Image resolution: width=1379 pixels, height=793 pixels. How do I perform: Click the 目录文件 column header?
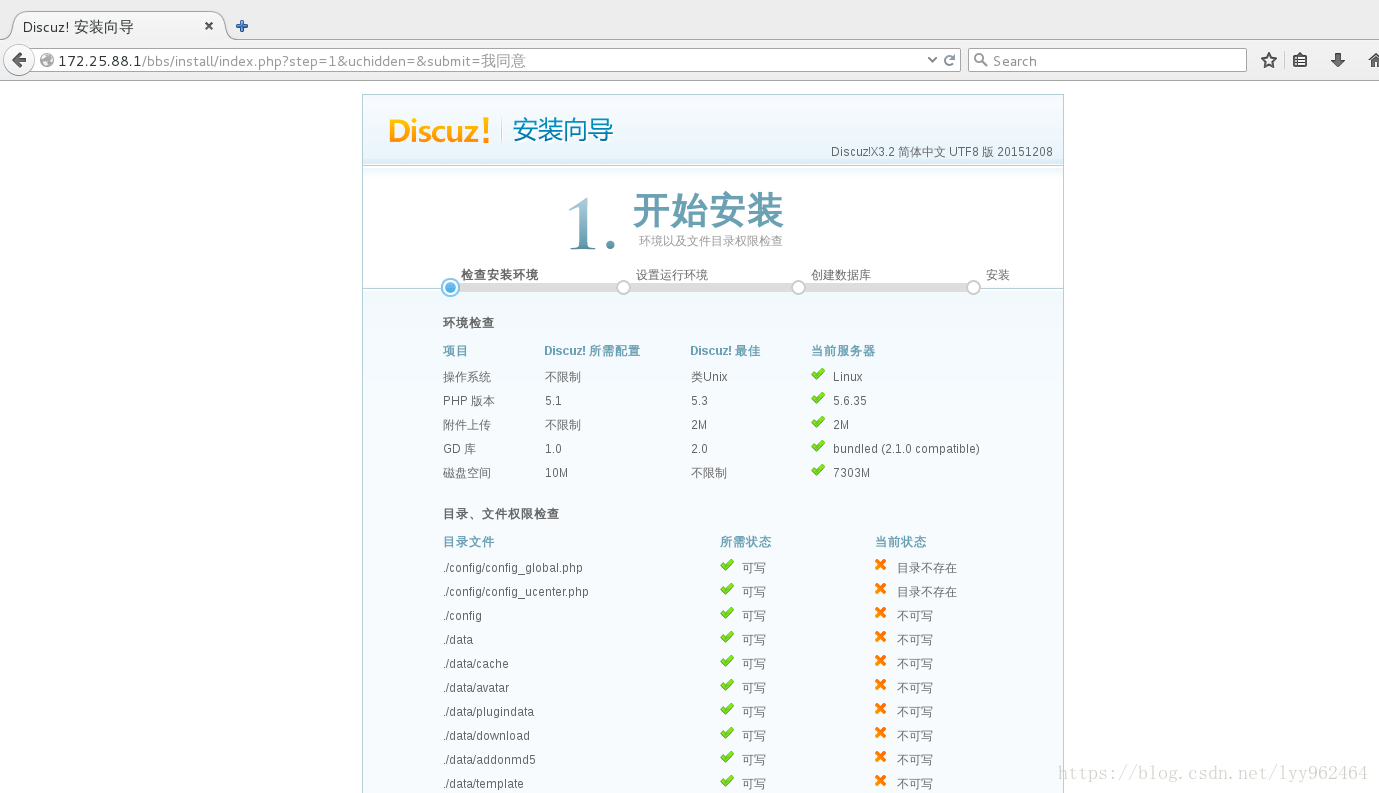click(x=469, y=542)
